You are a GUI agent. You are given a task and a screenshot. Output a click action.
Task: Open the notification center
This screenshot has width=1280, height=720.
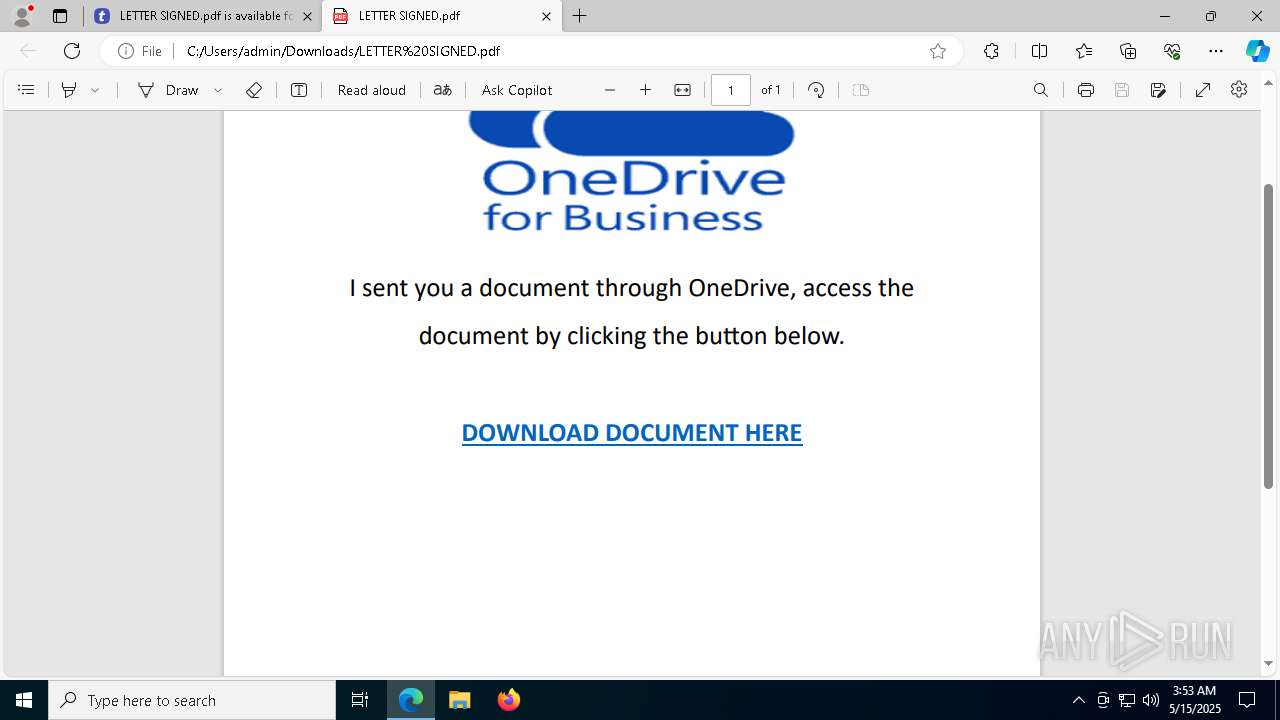coord(1247,700)
